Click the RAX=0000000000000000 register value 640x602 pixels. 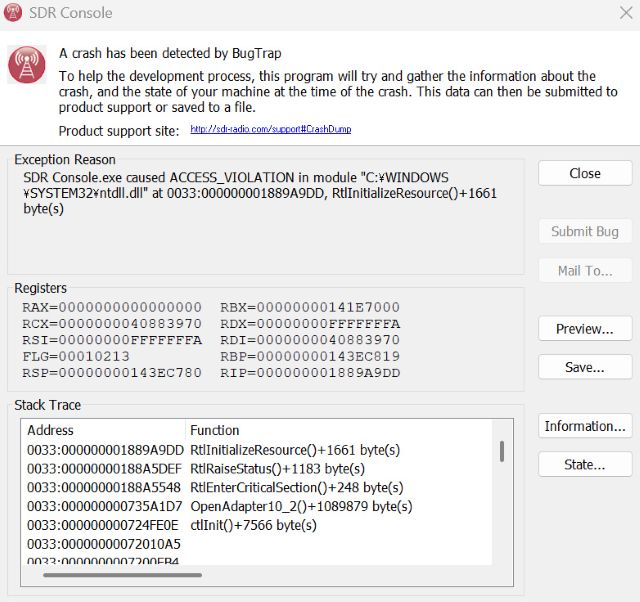pyautogui.click(x=112, y=307)
